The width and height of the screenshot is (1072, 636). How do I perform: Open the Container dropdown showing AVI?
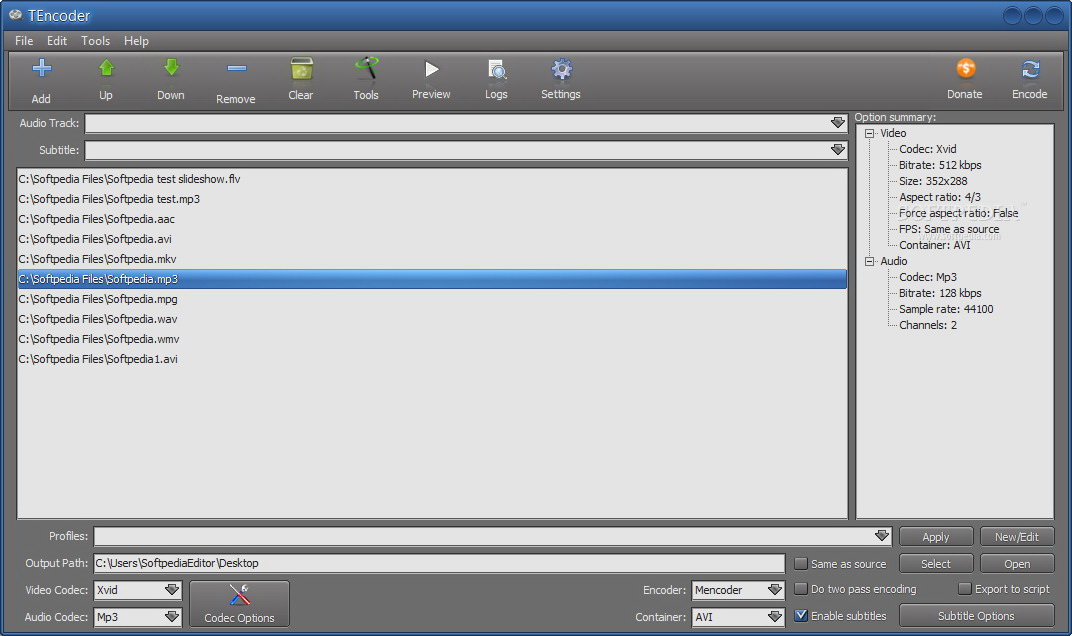point(775,617)
